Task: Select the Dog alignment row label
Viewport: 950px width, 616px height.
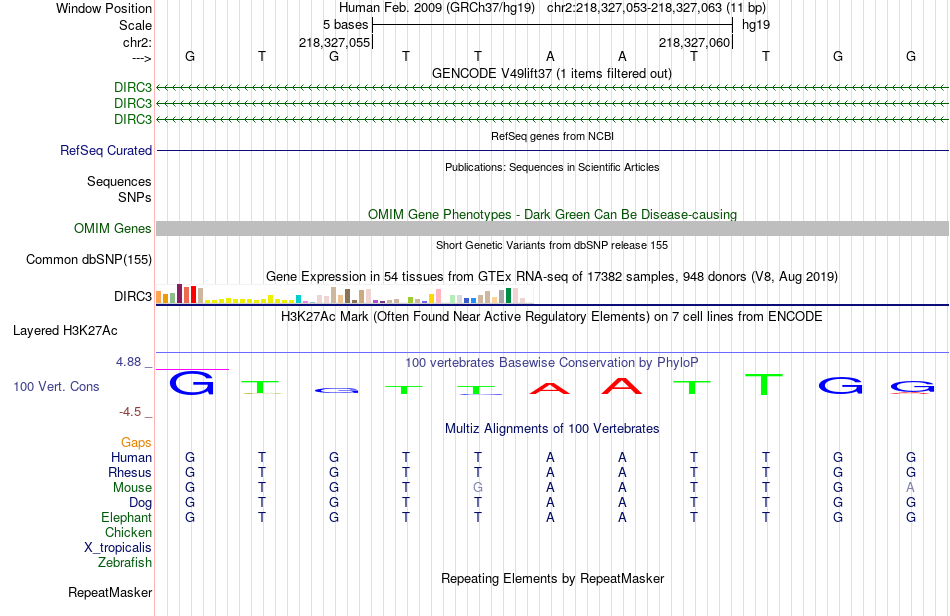Action: click(x=141, y=503)
